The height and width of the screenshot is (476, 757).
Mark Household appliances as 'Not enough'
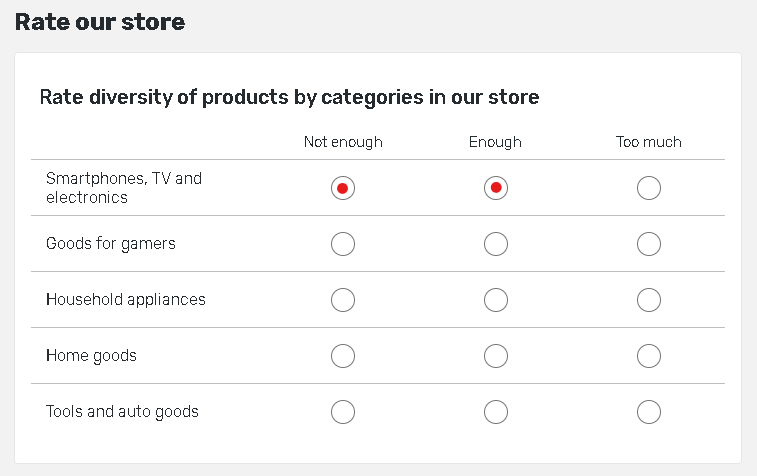(343, 300)
